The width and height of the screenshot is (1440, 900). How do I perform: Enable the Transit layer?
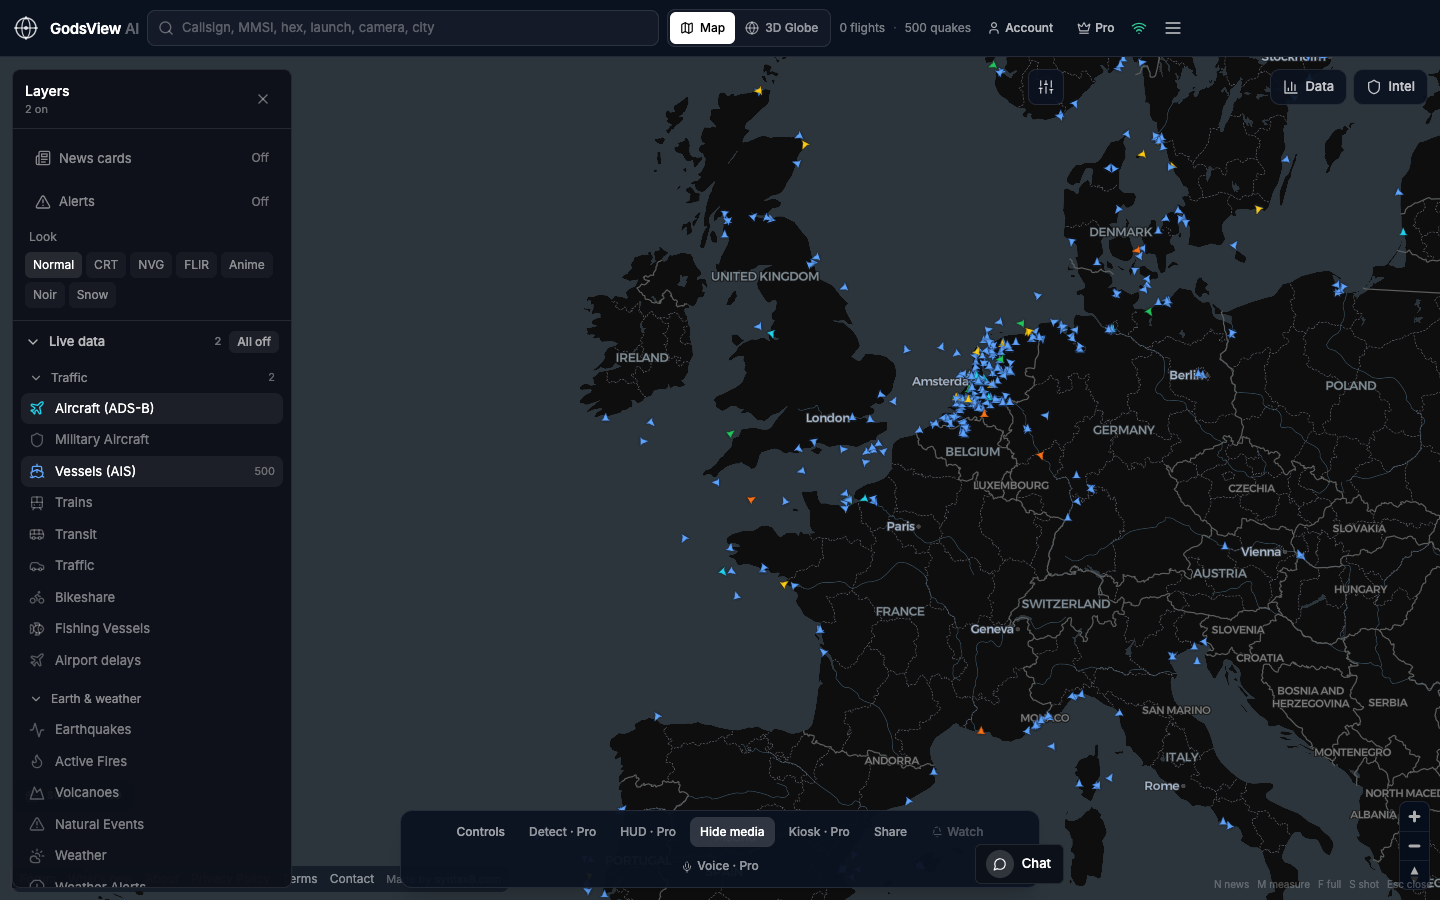click(x=152, y=534)
